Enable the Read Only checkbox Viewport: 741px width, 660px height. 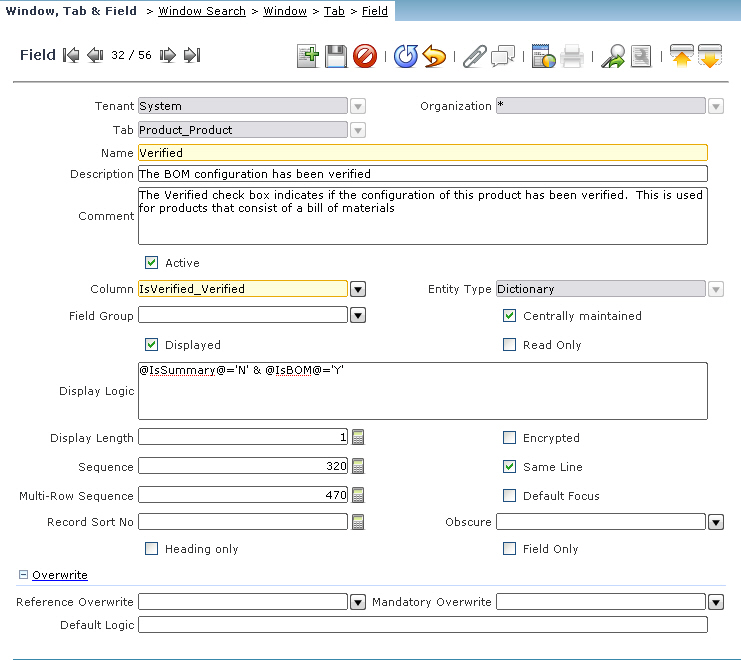(510, 345)
